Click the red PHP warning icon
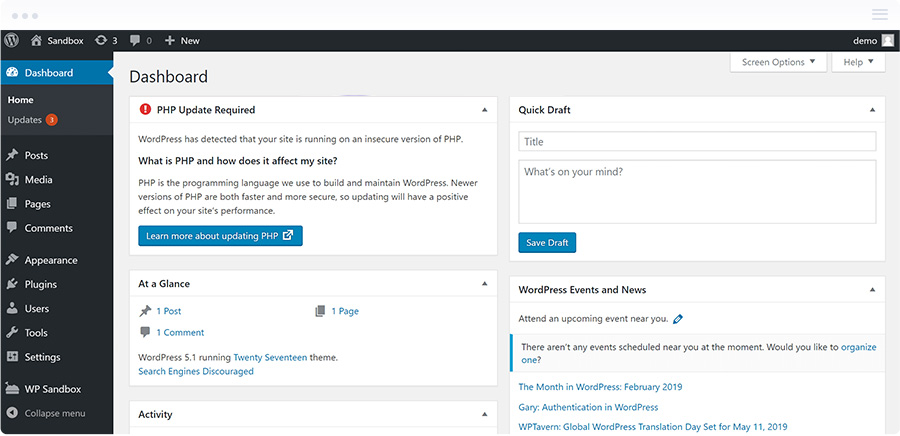 [145, 110]
